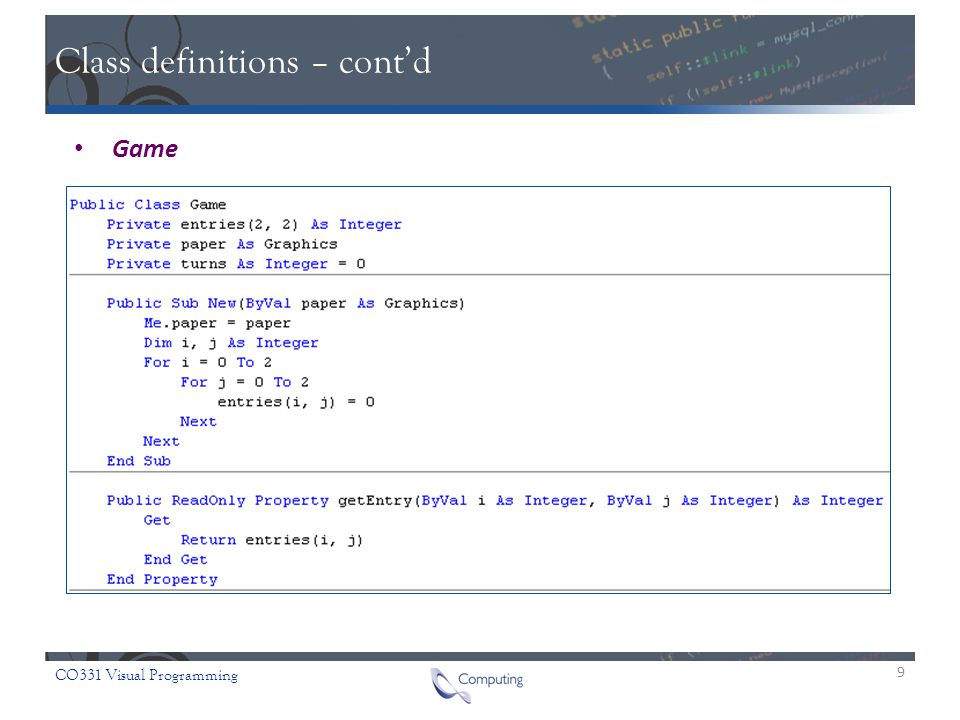Click the 'Me.paper = paper' statement
This screenshot has height=720, width=960.
[x=217, y=323]
